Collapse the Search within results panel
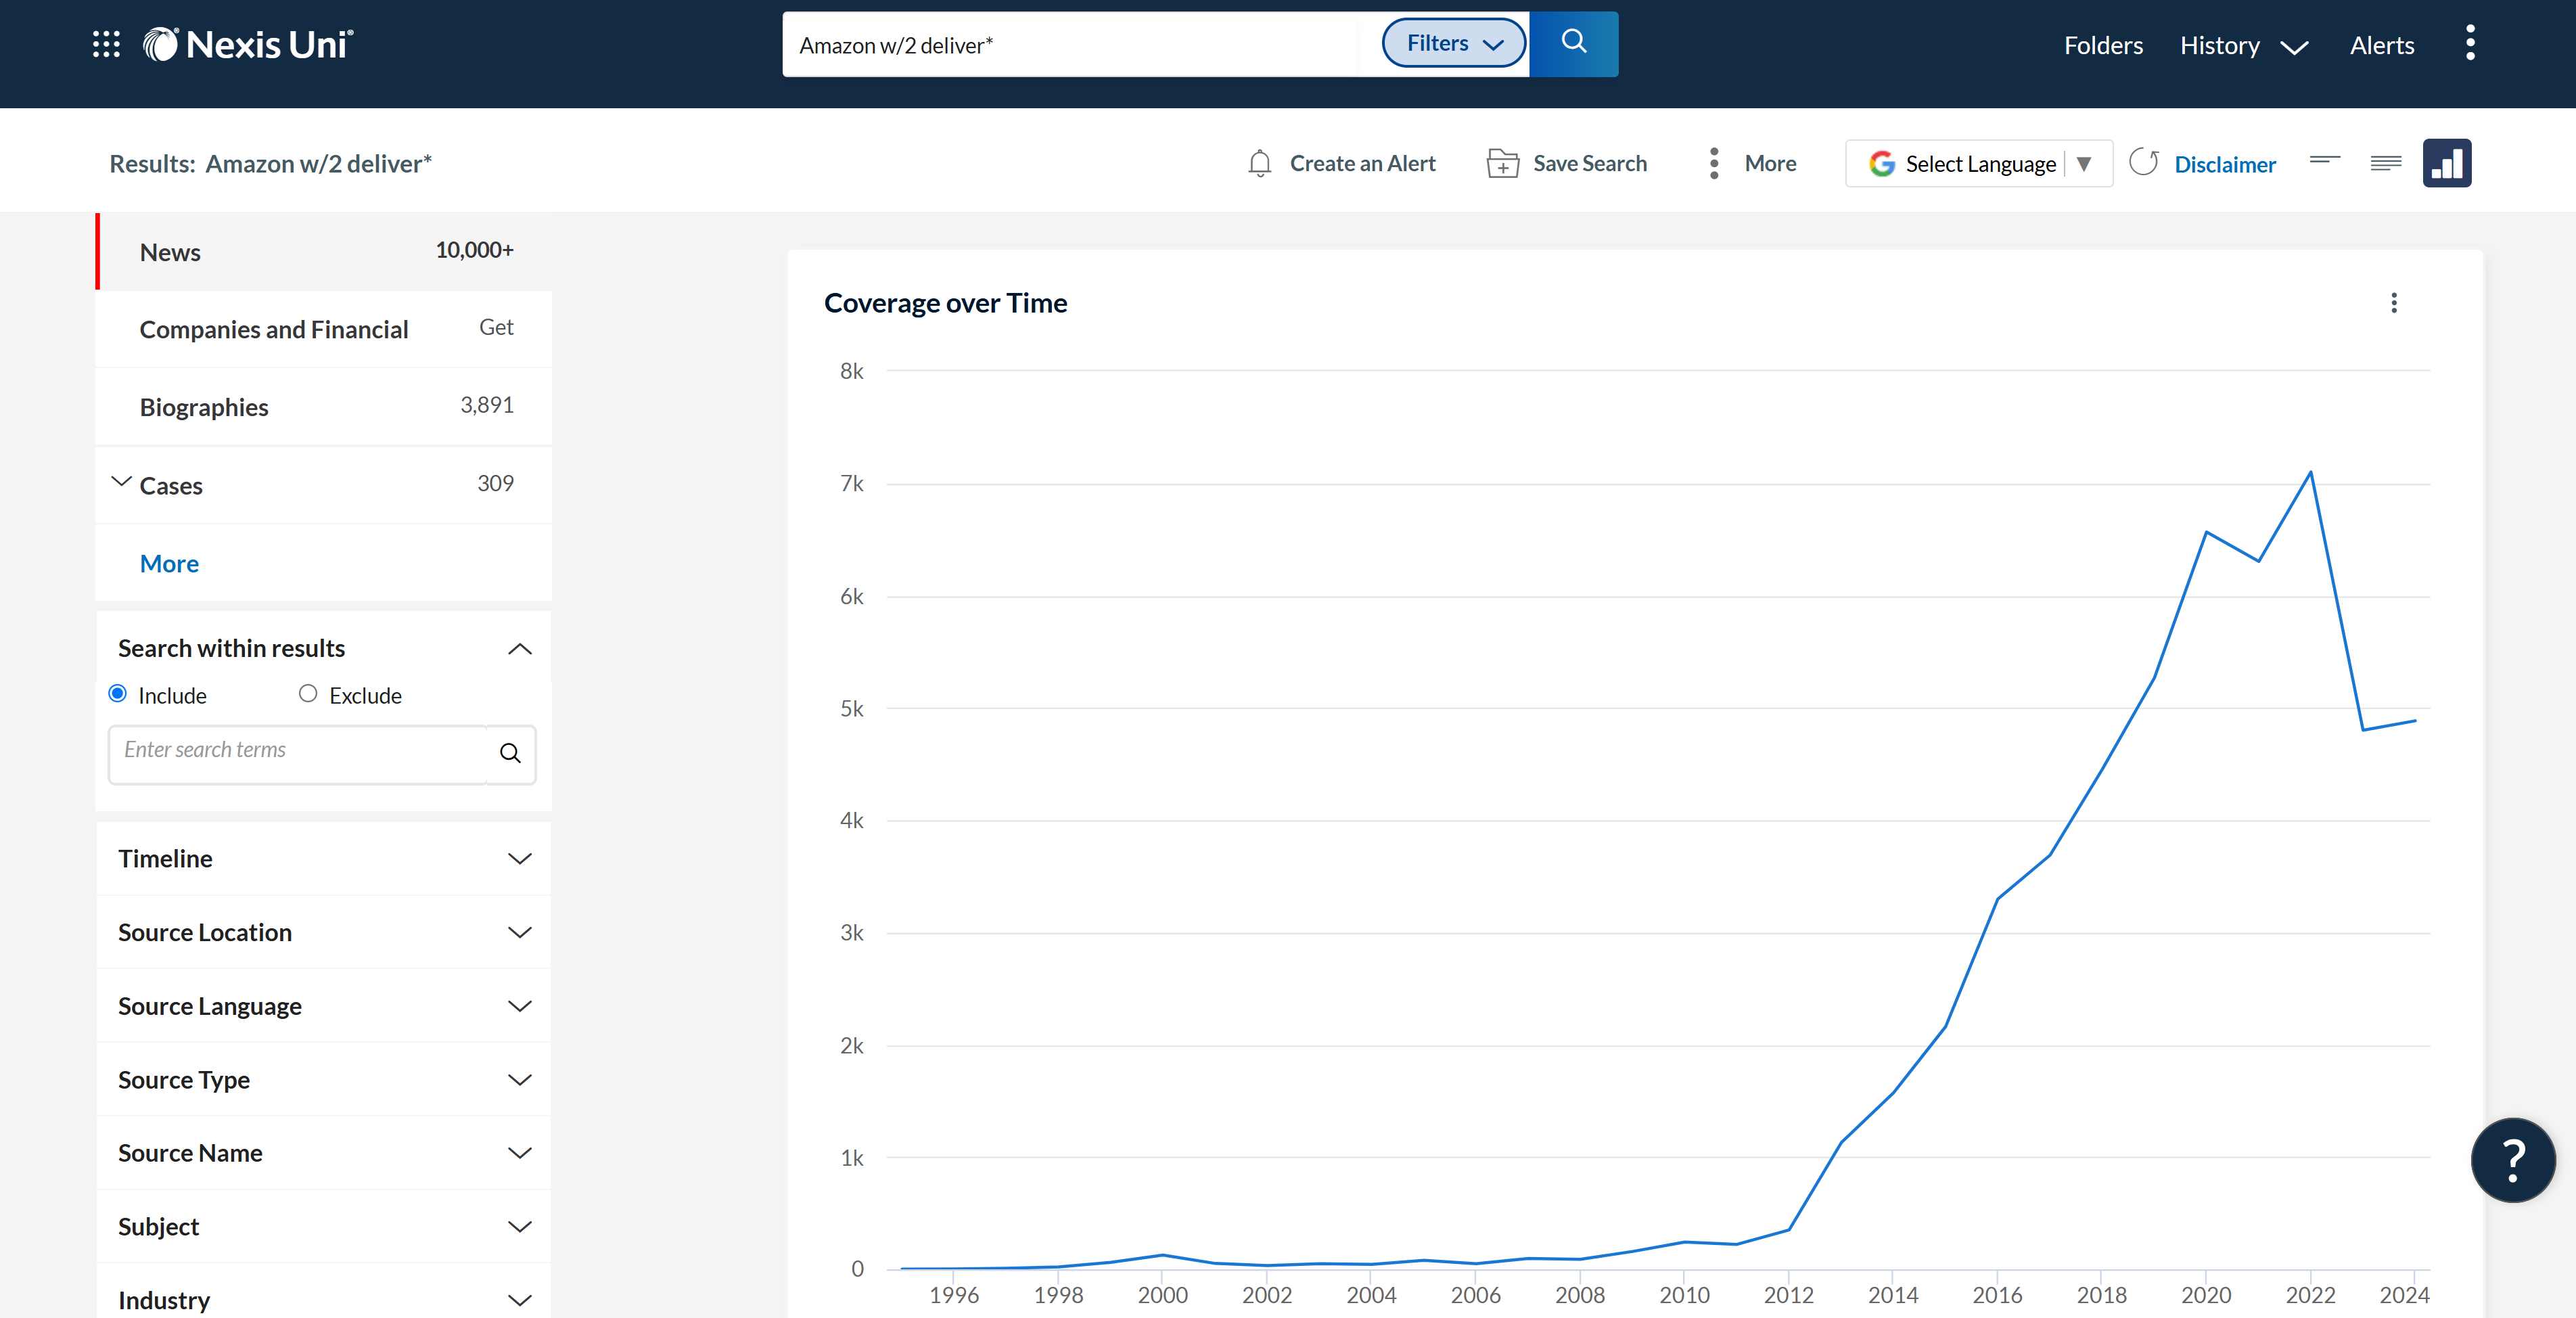The width and height of the screenshot is (2576, 1318). pyautogui.click(x=519, y=649)
